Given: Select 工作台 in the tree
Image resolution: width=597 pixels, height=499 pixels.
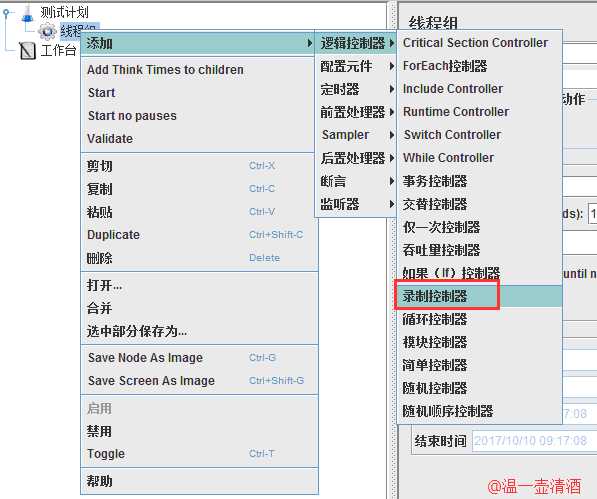Looking at the screenshot, I should tap(58, 50).
